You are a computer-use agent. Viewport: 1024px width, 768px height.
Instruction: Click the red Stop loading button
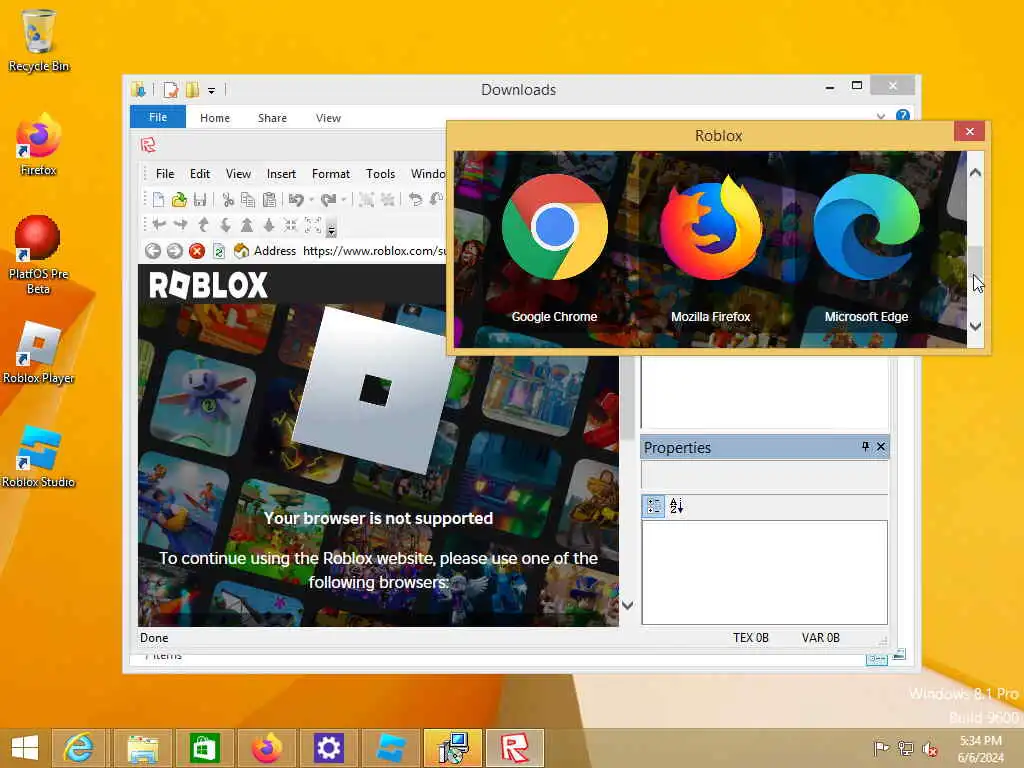click(x=197, y=251)
